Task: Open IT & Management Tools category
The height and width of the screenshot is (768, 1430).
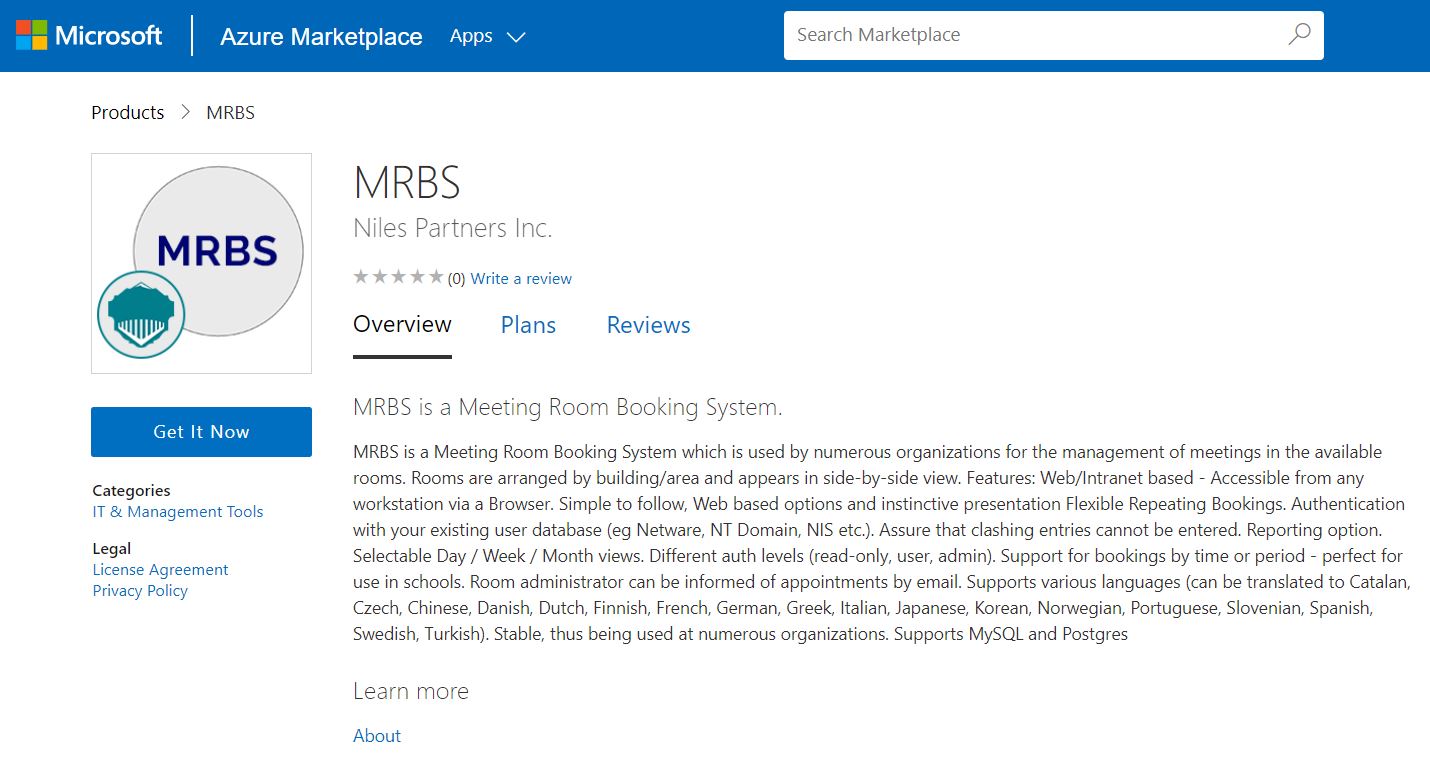Action: (177, 512)
